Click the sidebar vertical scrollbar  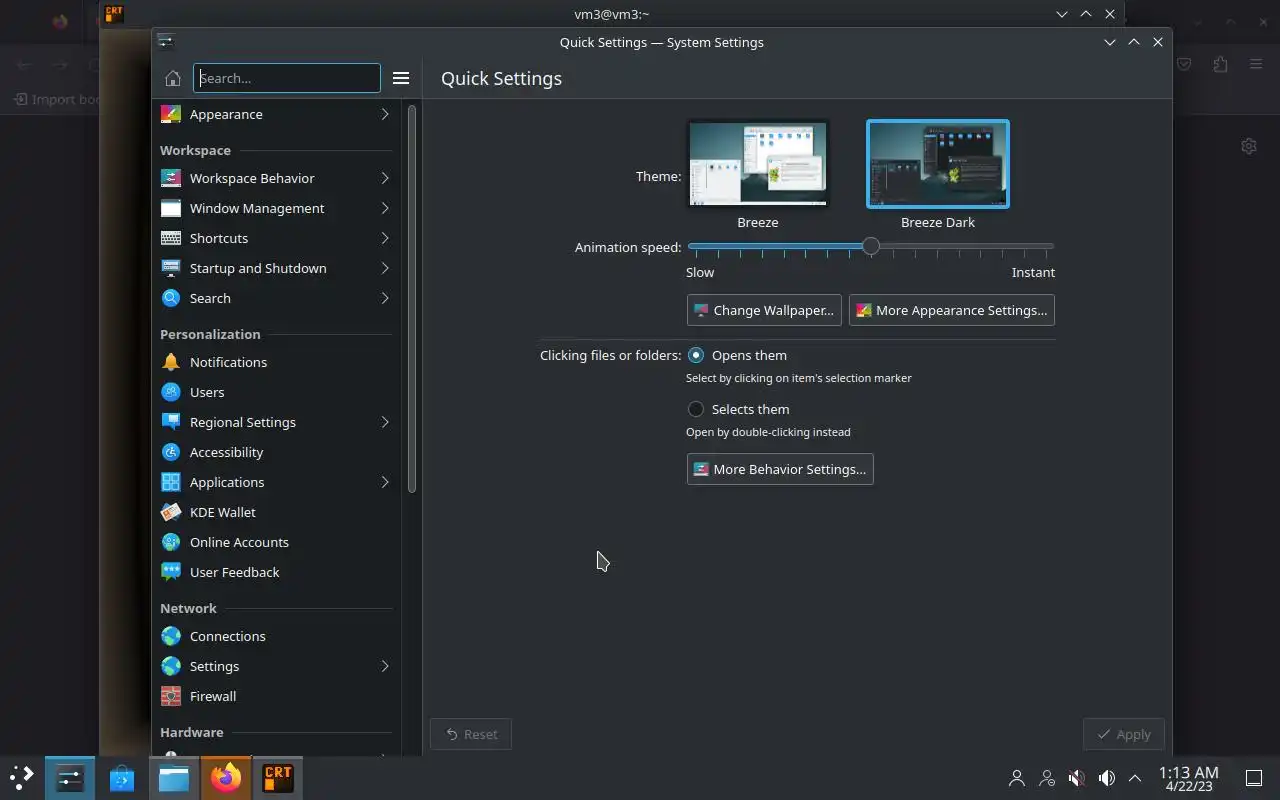[x=411, y=298]
